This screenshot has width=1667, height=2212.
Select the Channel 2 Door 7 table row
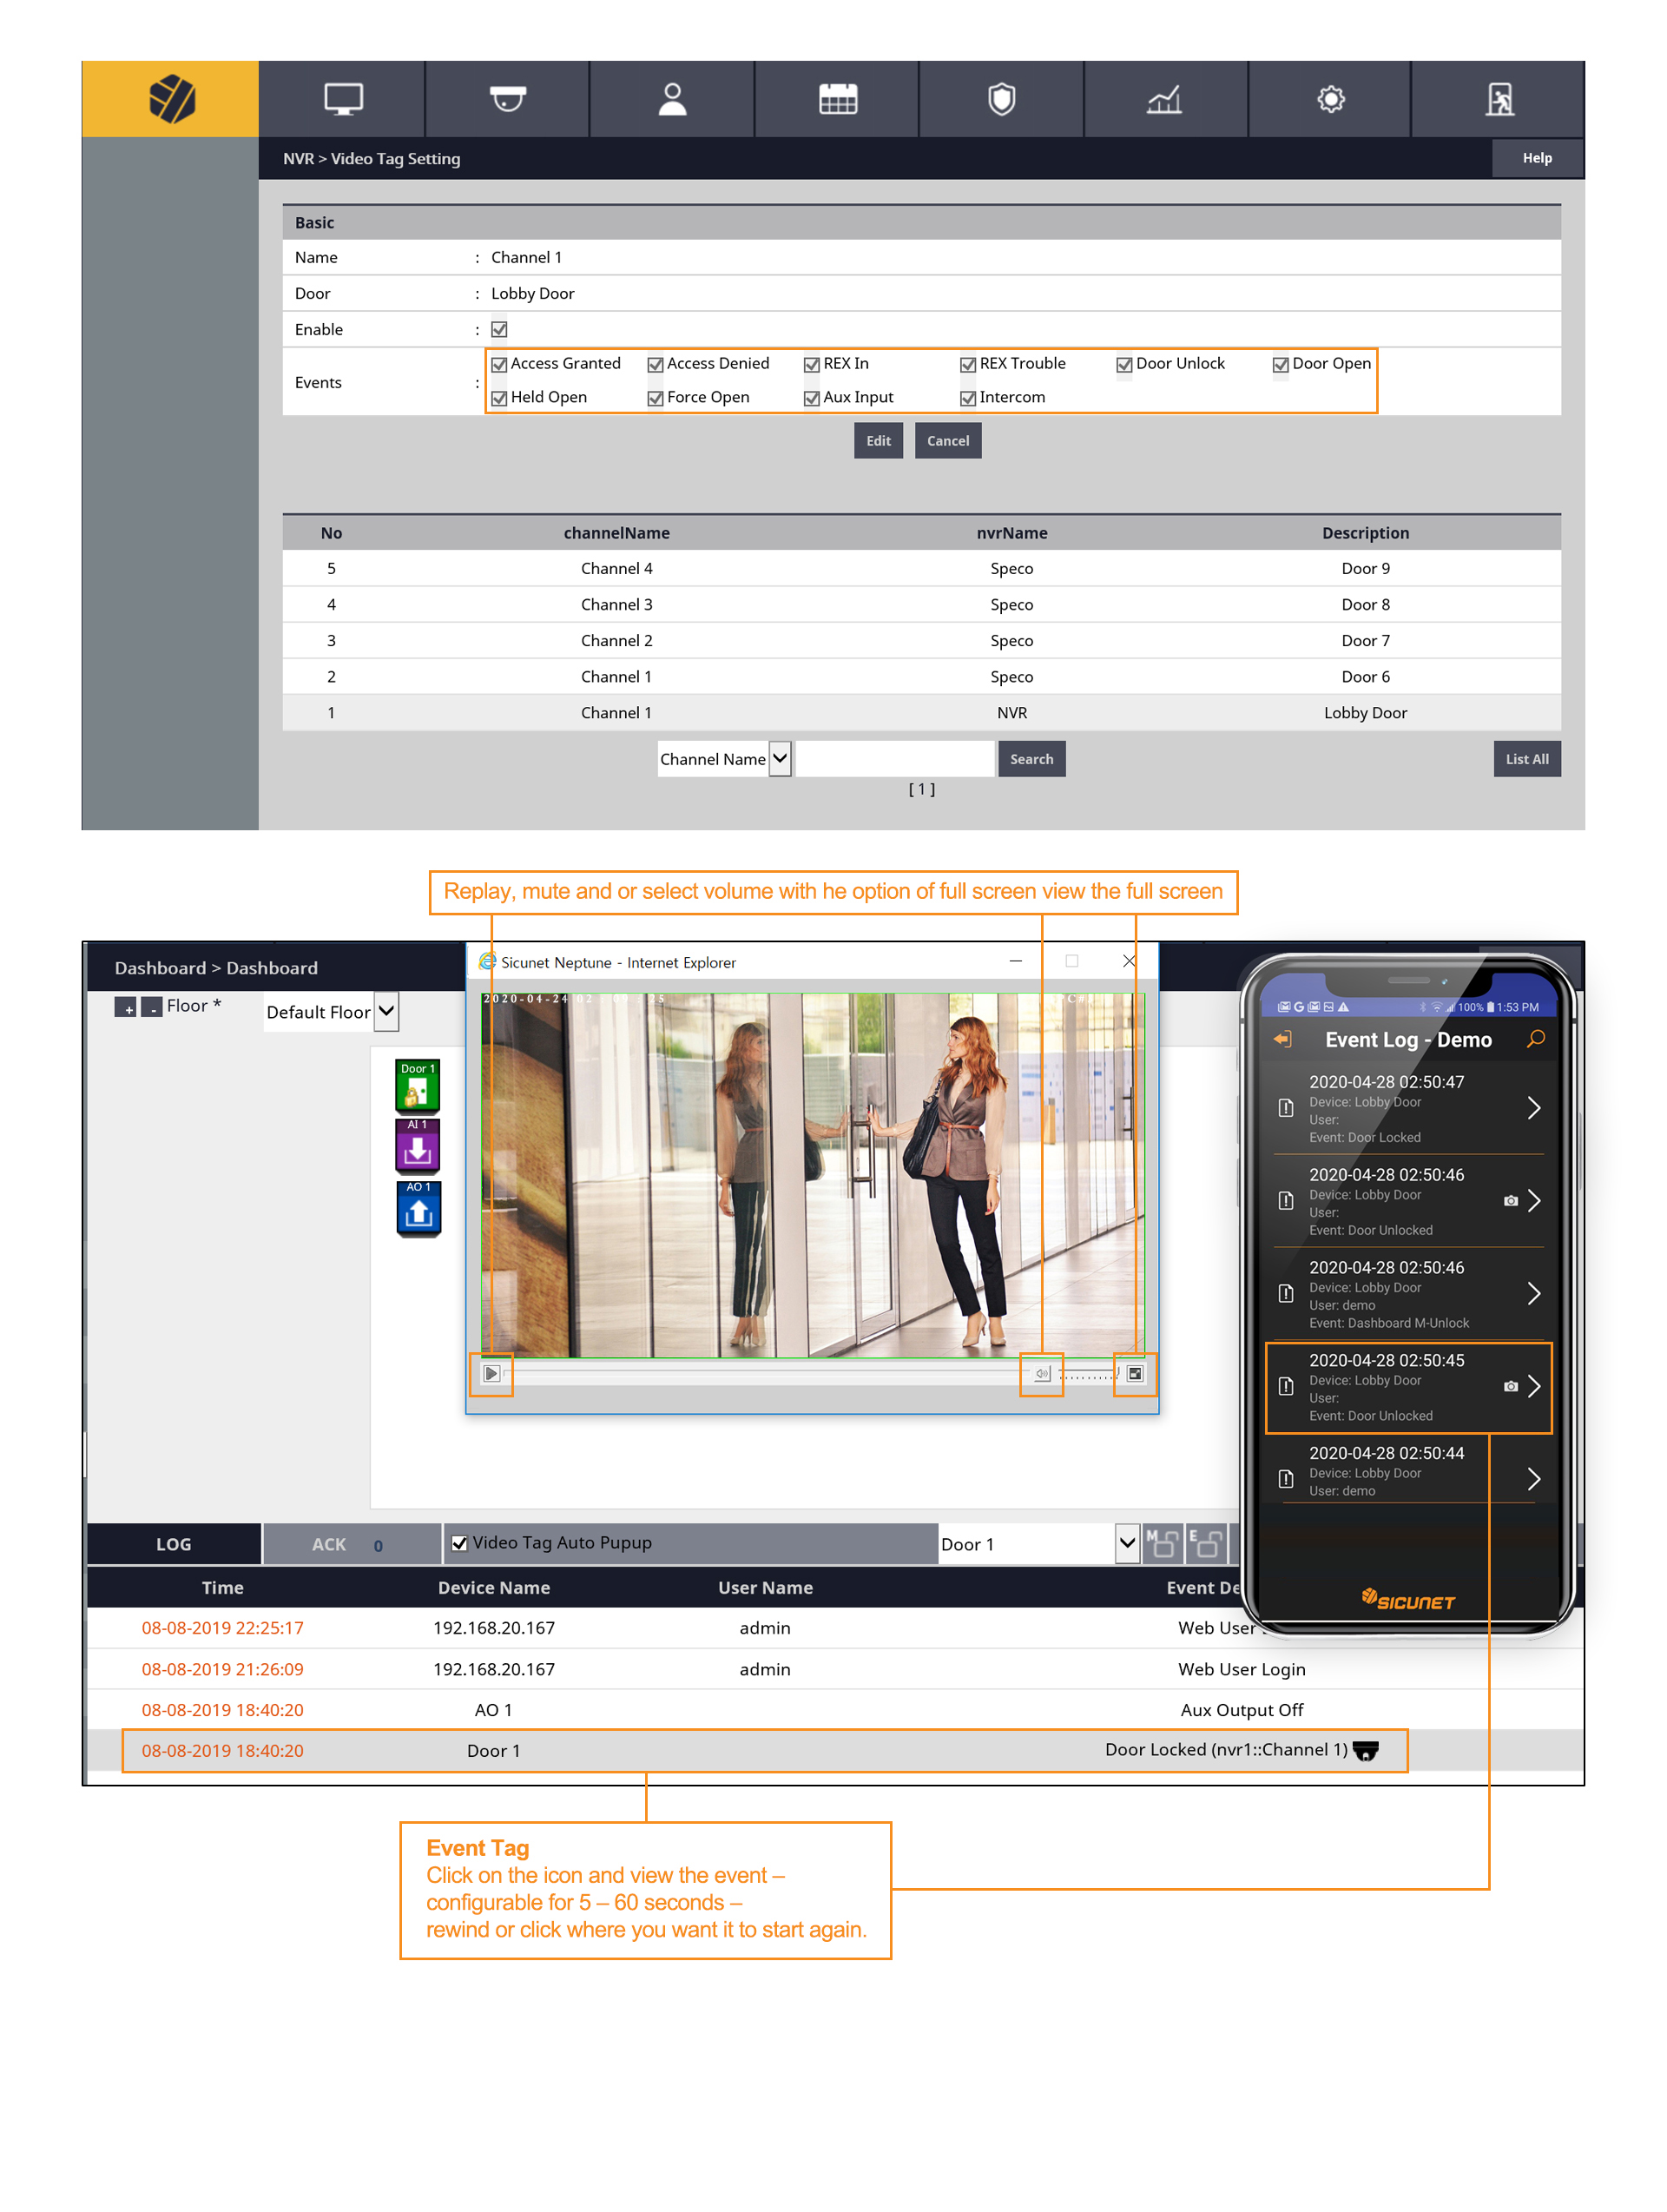pyautogui.click(x=921, y=641)
